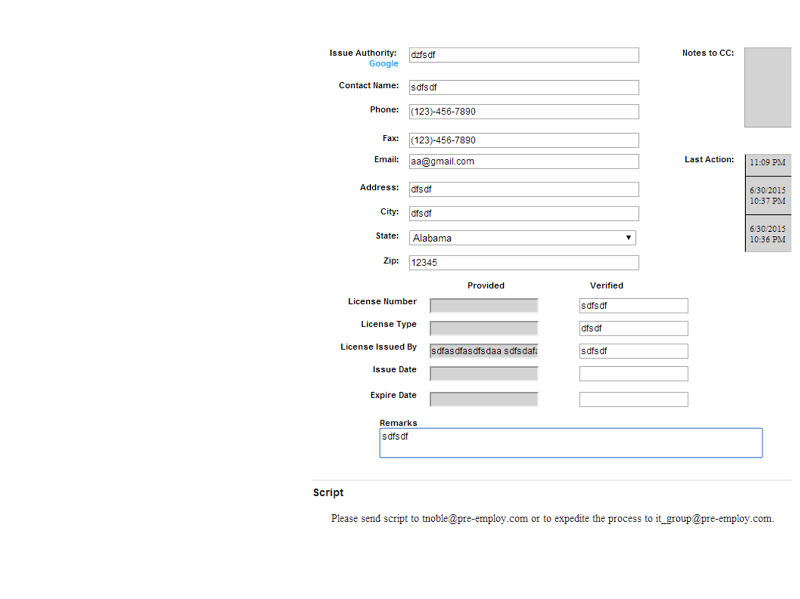Click the Script section heading
This screenshot has width=800, height=599.
click(x=328, y=493)
